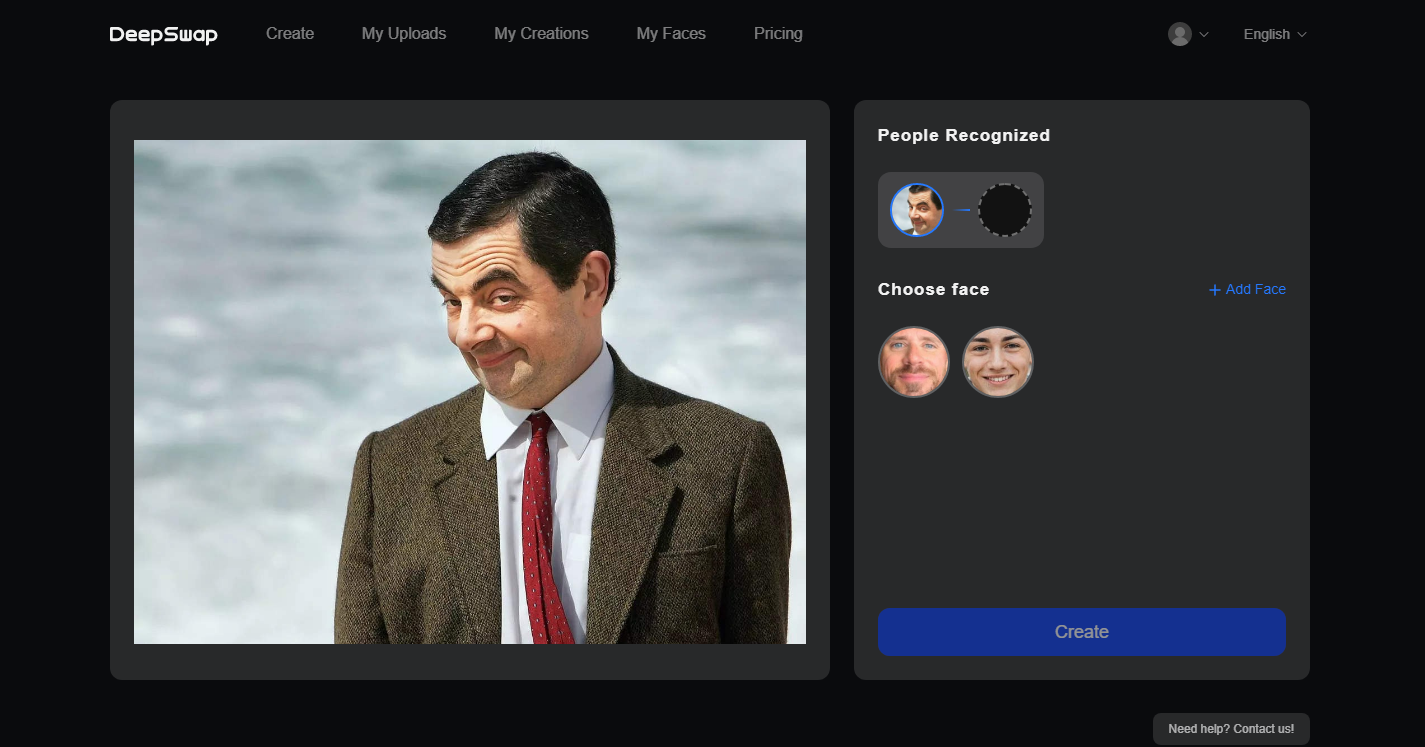Open the English language dropdown
1425x747 pixels.
click(1275, 34)
